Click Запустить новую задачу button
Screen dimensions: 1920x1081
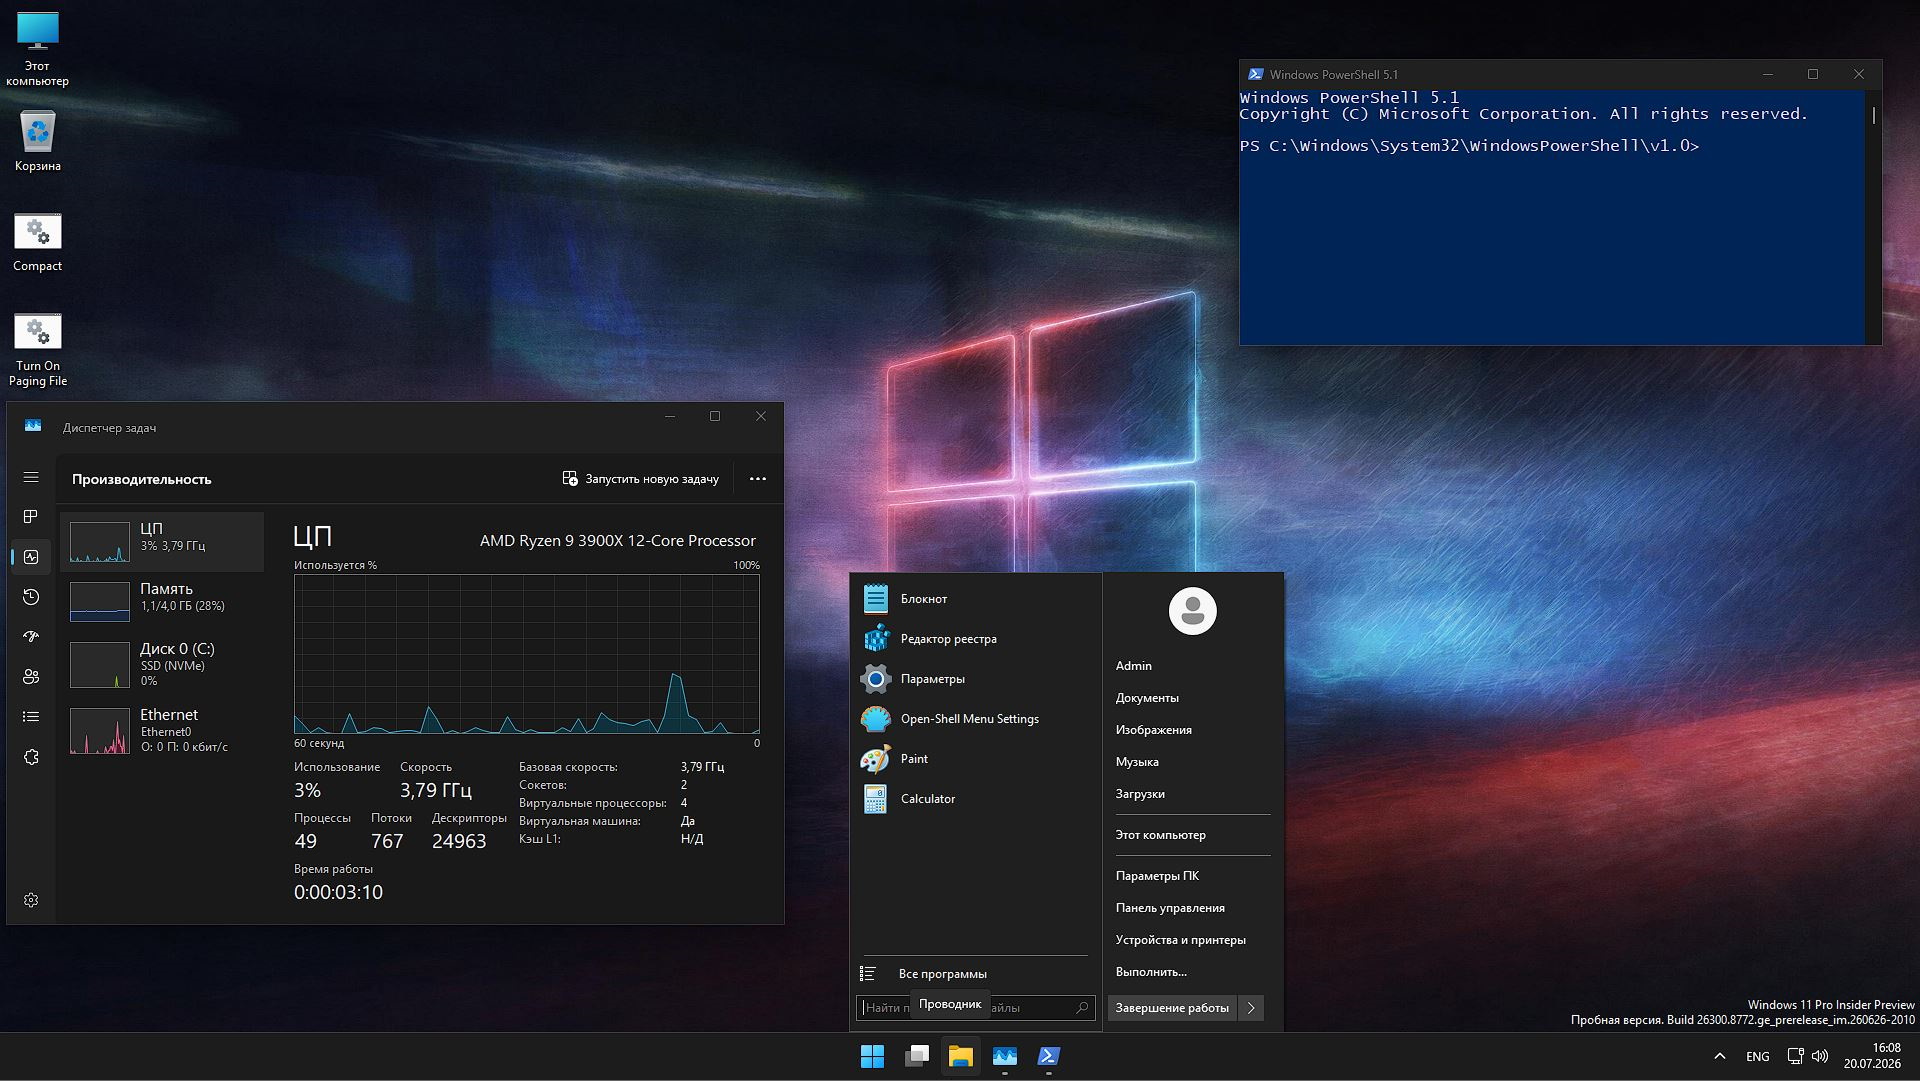tap(640, 479)
